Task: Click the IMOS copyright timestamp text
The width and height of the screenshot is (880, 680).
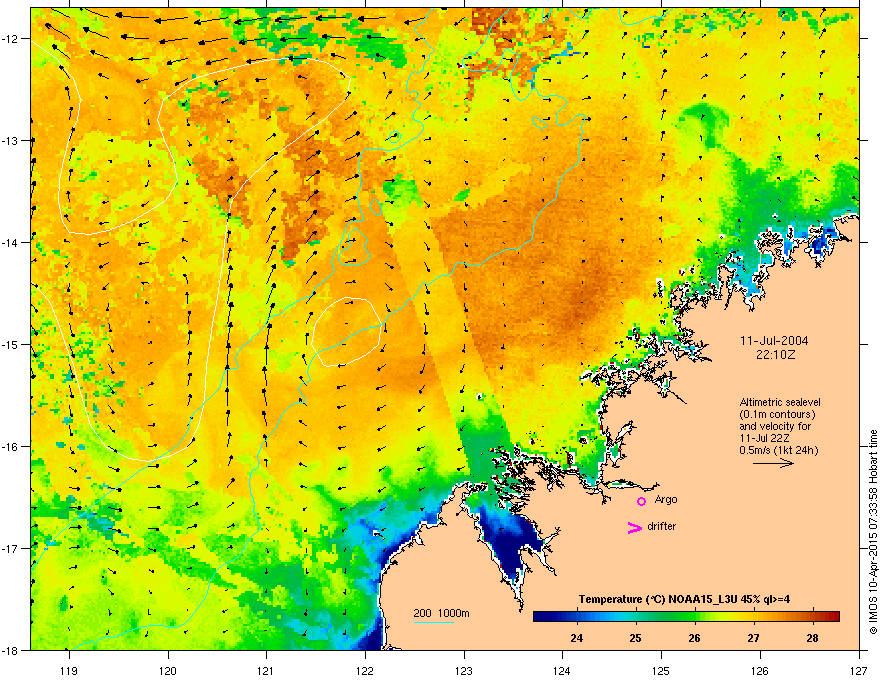Action: 873,532
